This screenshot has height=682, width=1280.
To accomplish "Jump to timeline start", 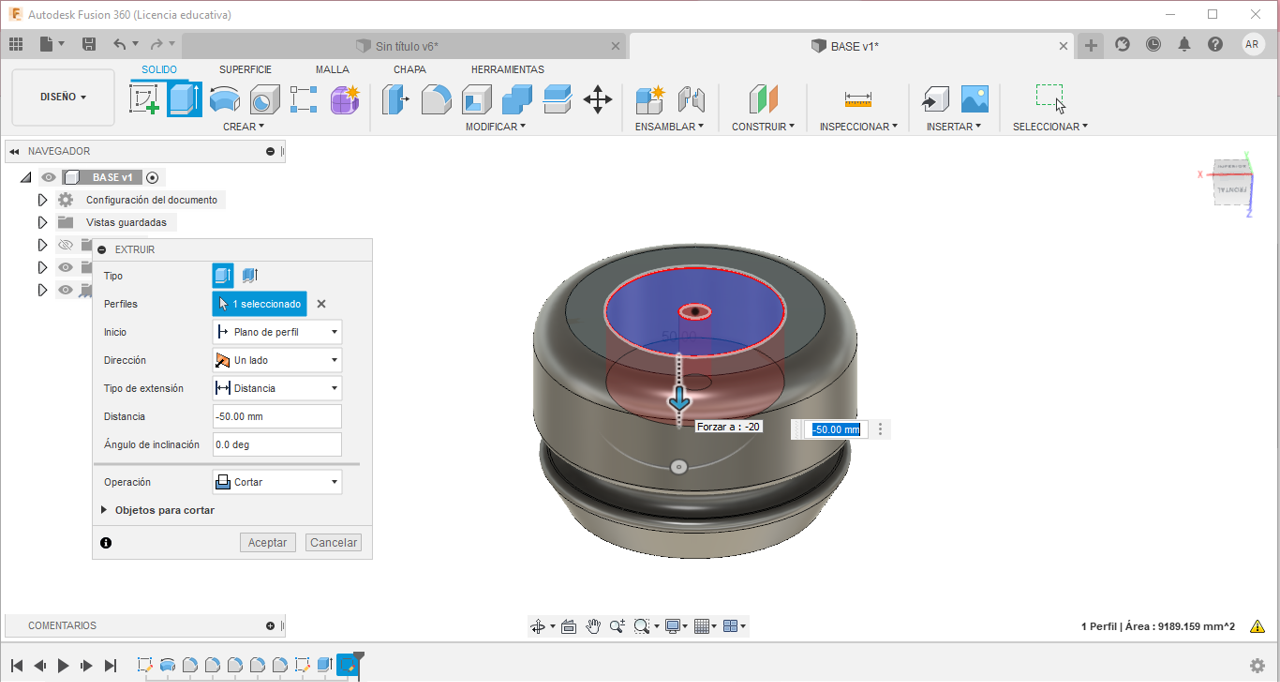I will click(x=17, y=665).
